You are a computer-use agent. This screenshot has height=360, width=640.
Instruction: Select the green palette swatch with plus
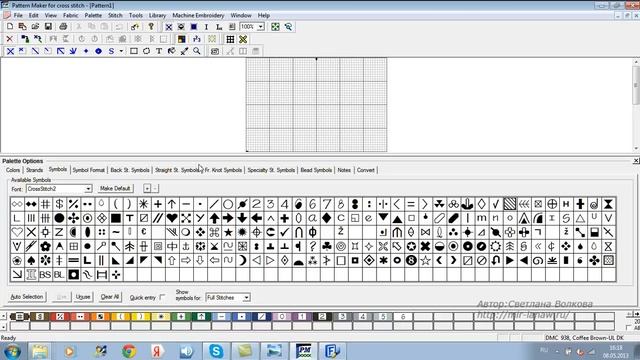click(x=181, y=316)
